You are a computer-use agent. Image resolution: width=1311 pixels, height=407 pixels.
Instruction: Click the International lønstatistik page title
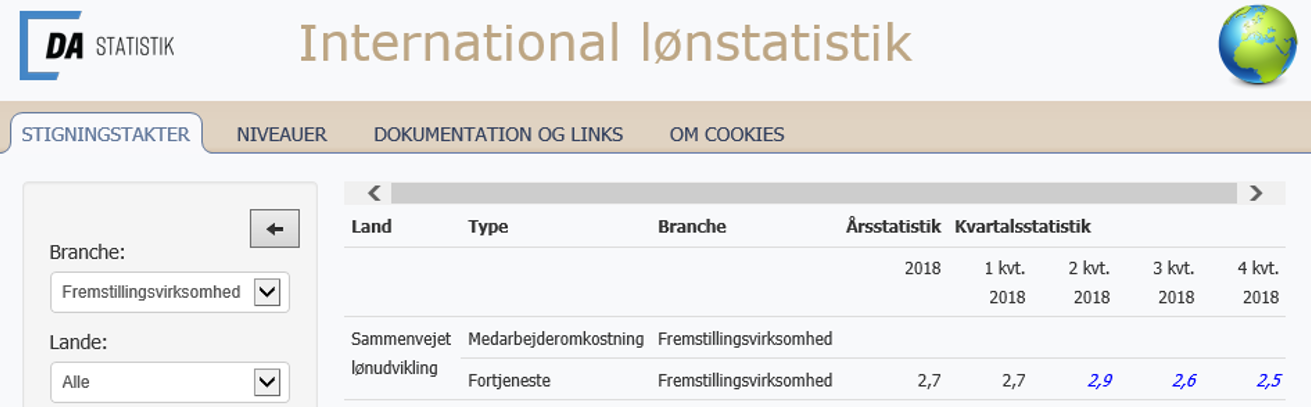pyautogui.click(x=605, y=43)
